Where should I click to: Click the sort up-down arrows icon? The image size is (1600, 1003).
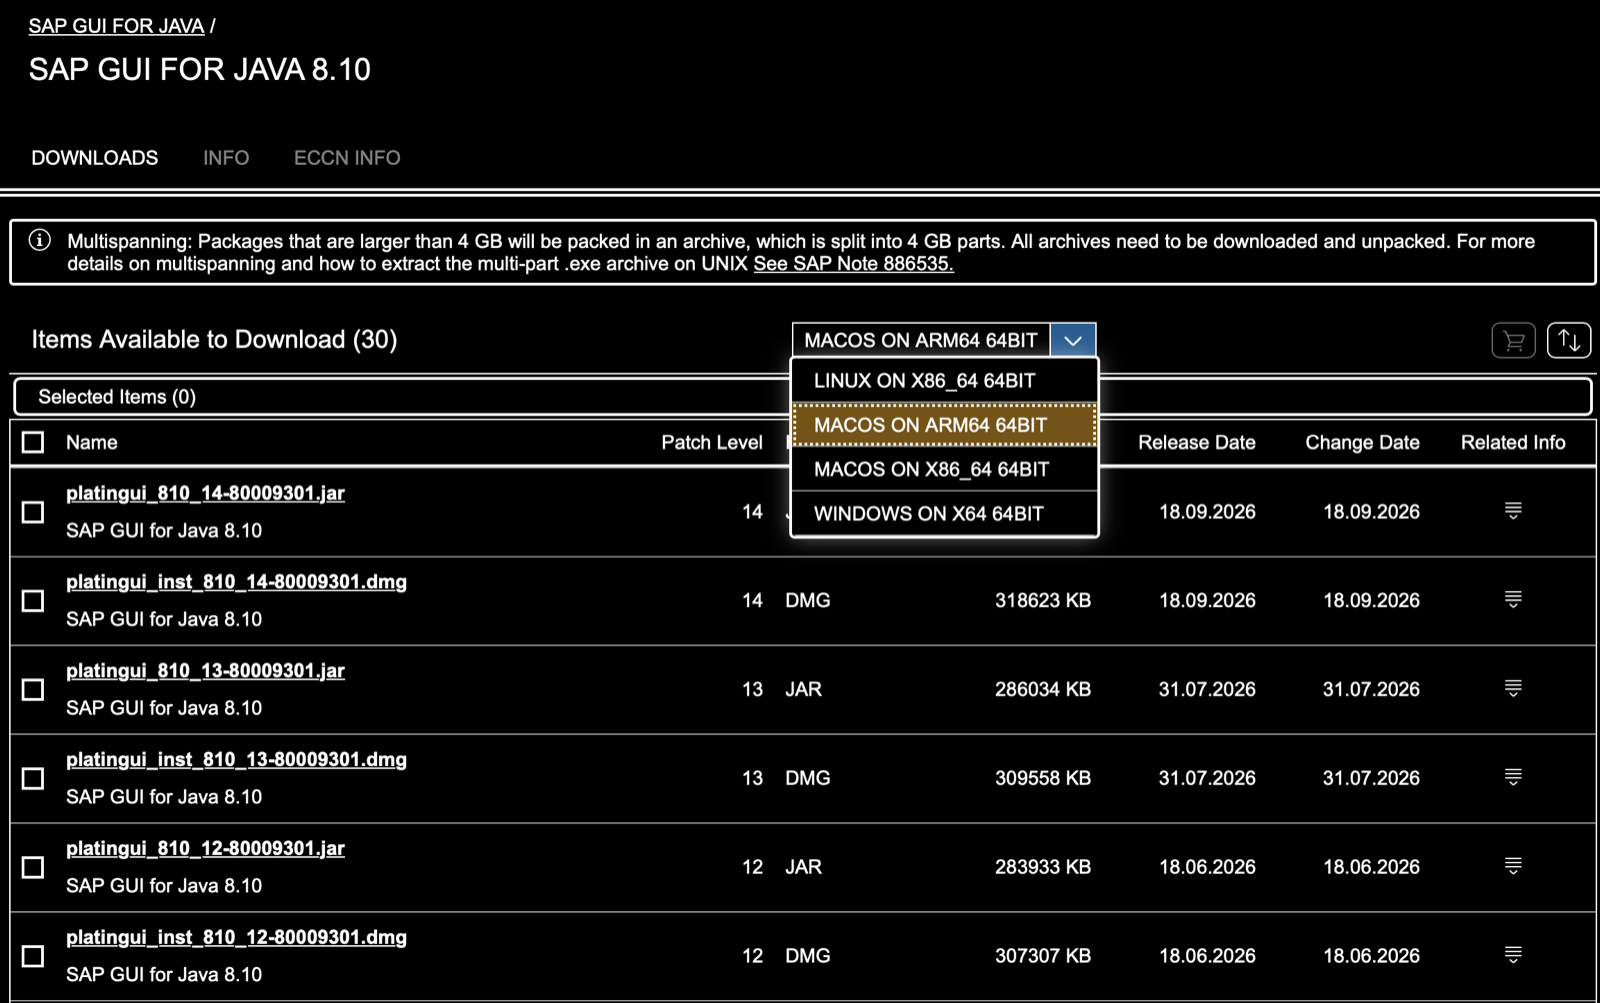(1569, 341)
